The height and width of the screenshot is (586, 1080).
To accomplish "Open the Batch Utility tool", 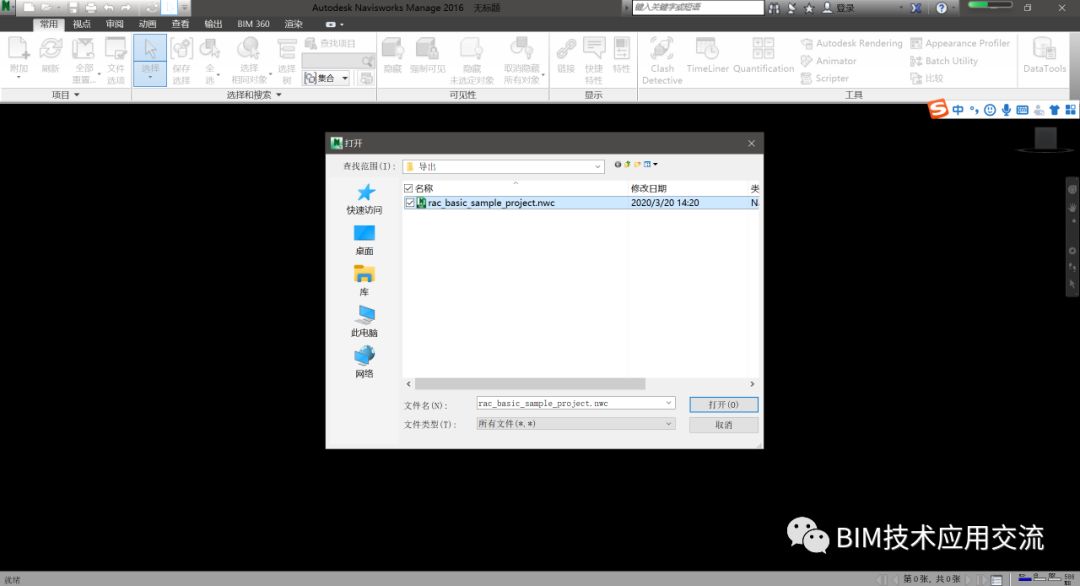I will click(x=944, y=61).
